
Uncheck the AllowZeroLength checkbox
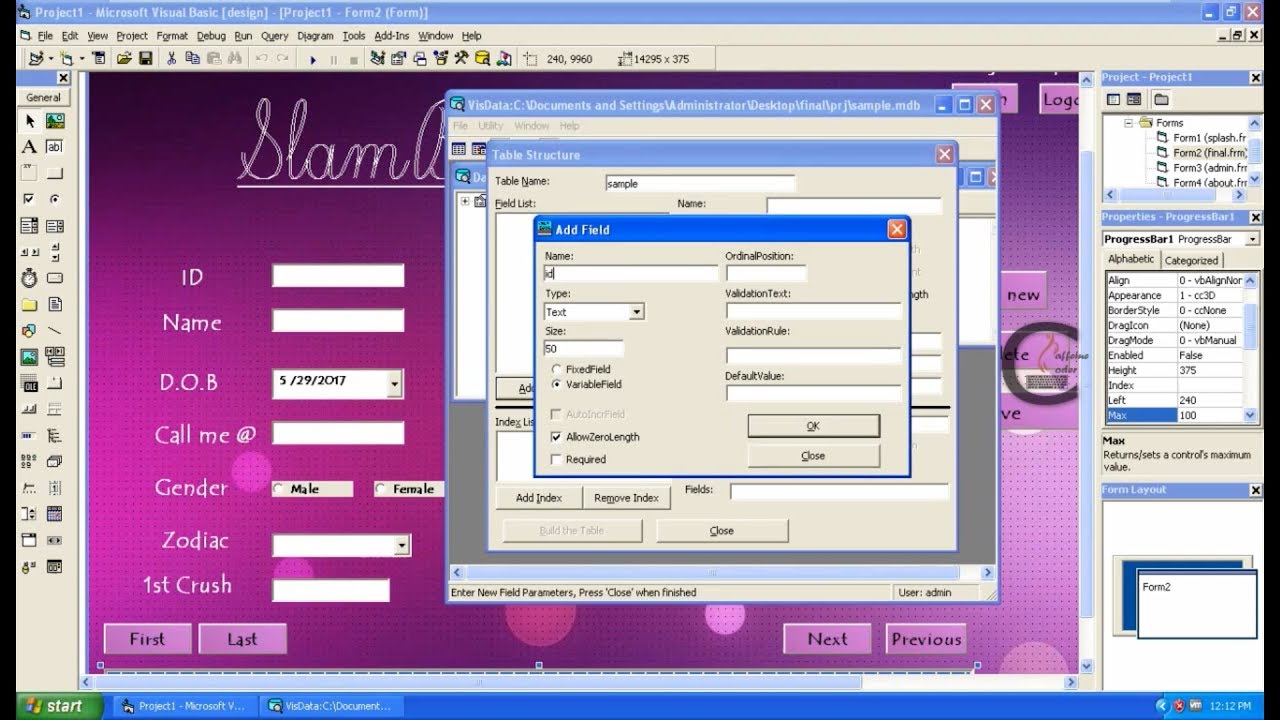click(x=556, y=437)
